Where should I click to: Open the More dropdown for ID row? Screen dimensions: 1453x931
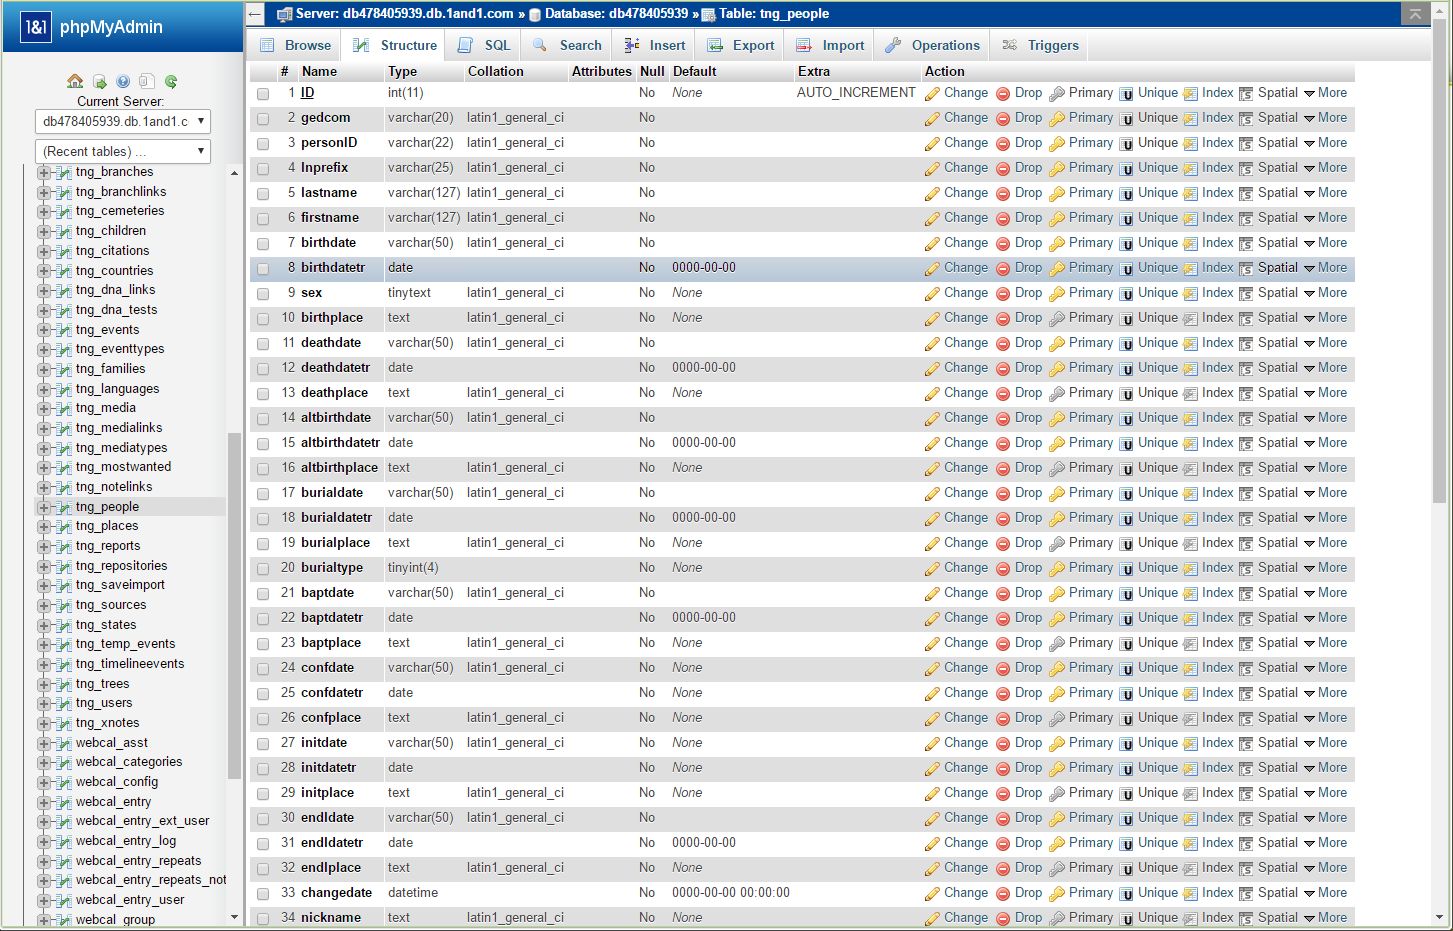tap(1325, 92)
